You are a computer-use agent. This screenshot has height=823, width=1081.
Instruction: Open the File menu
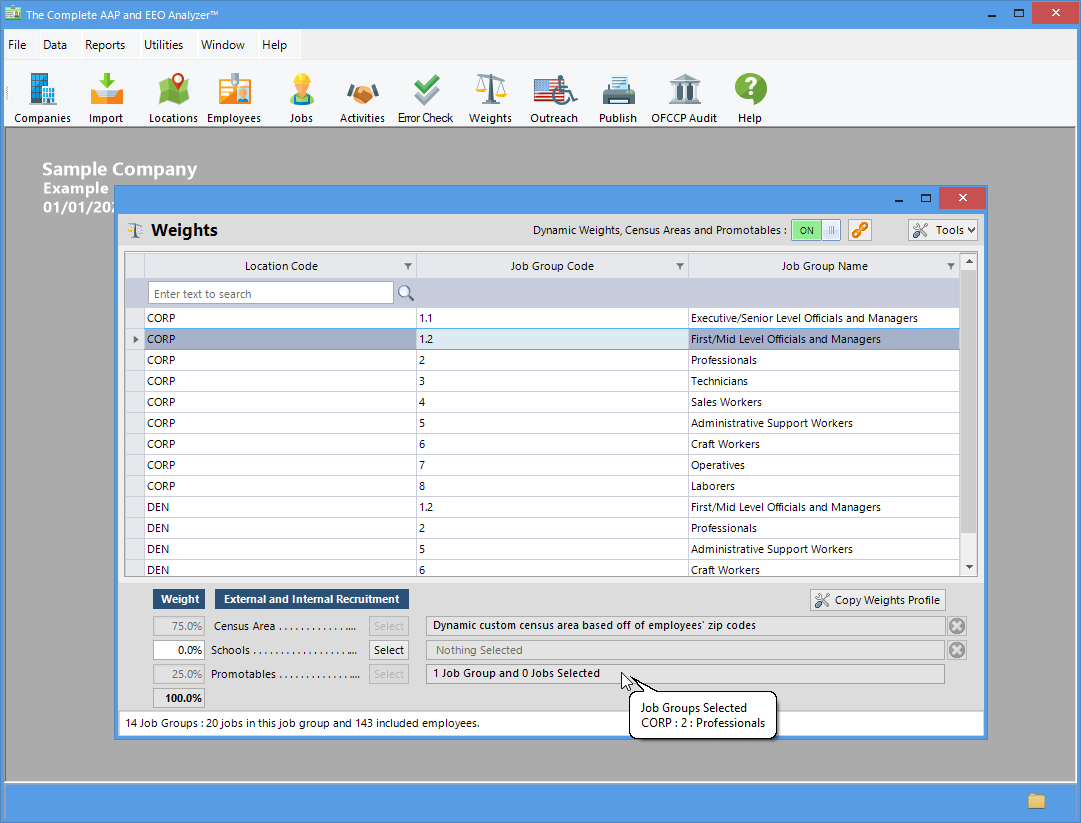pyautogui.click(x=17, y=45)
